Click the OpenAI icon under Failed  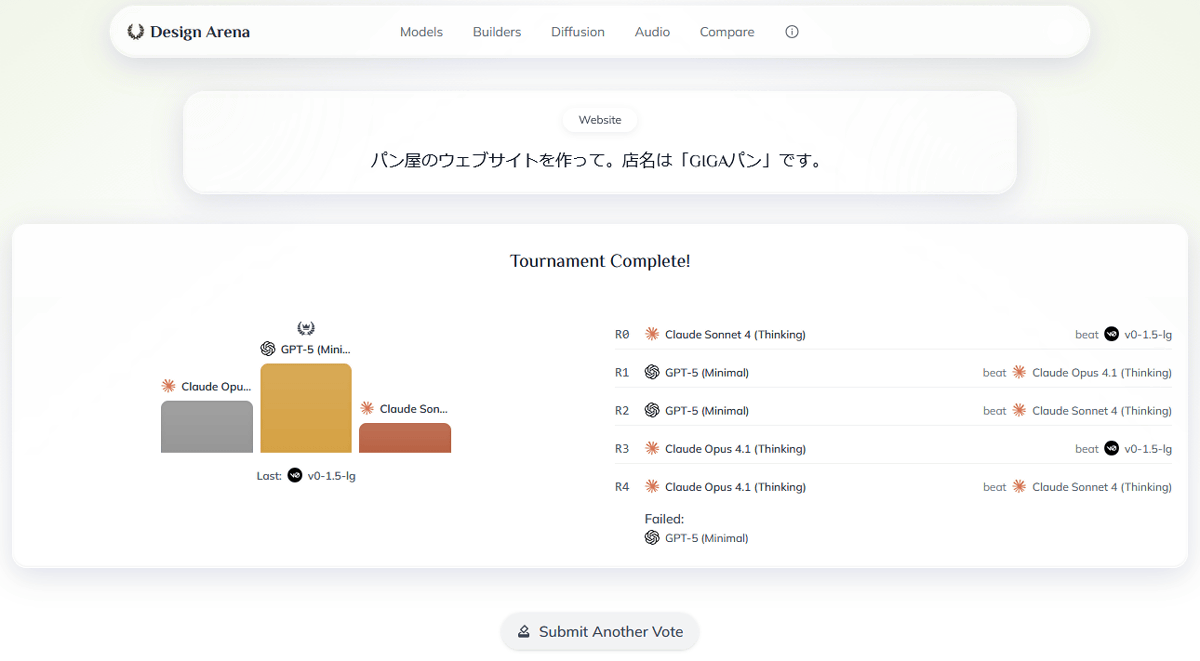click(652, 538)
